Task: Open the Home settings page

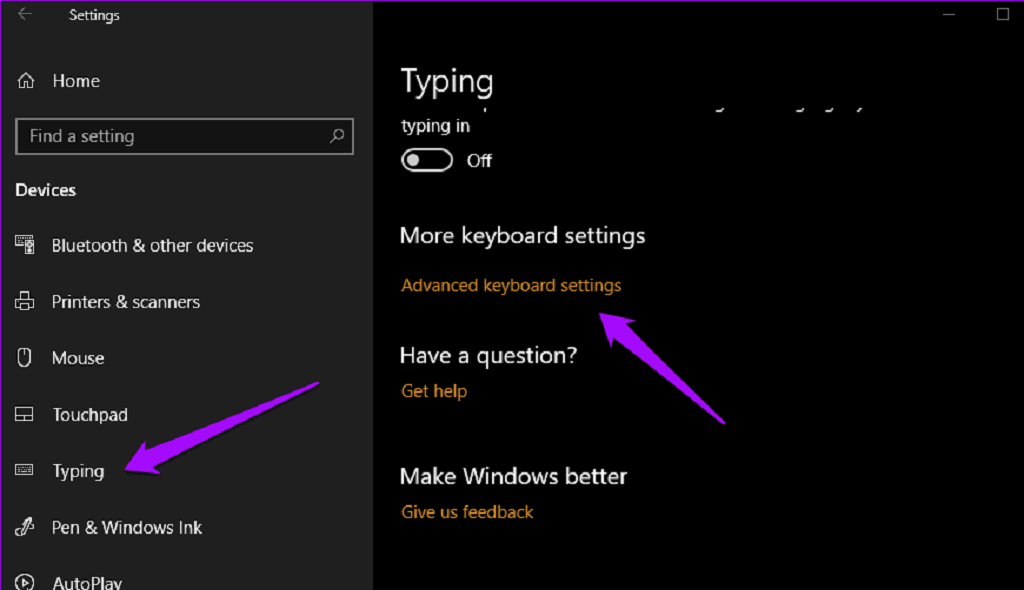Action: 76,81
